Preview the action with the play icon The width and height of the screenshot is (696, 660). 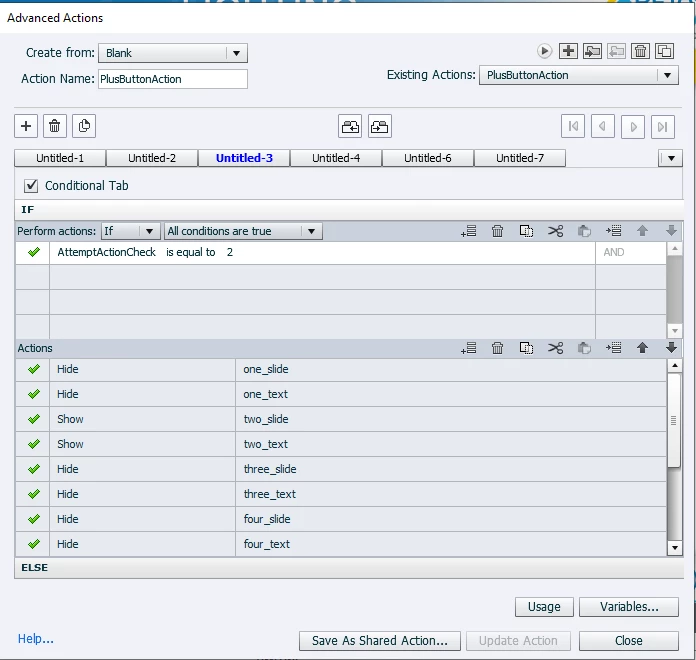tap(544, 51)
